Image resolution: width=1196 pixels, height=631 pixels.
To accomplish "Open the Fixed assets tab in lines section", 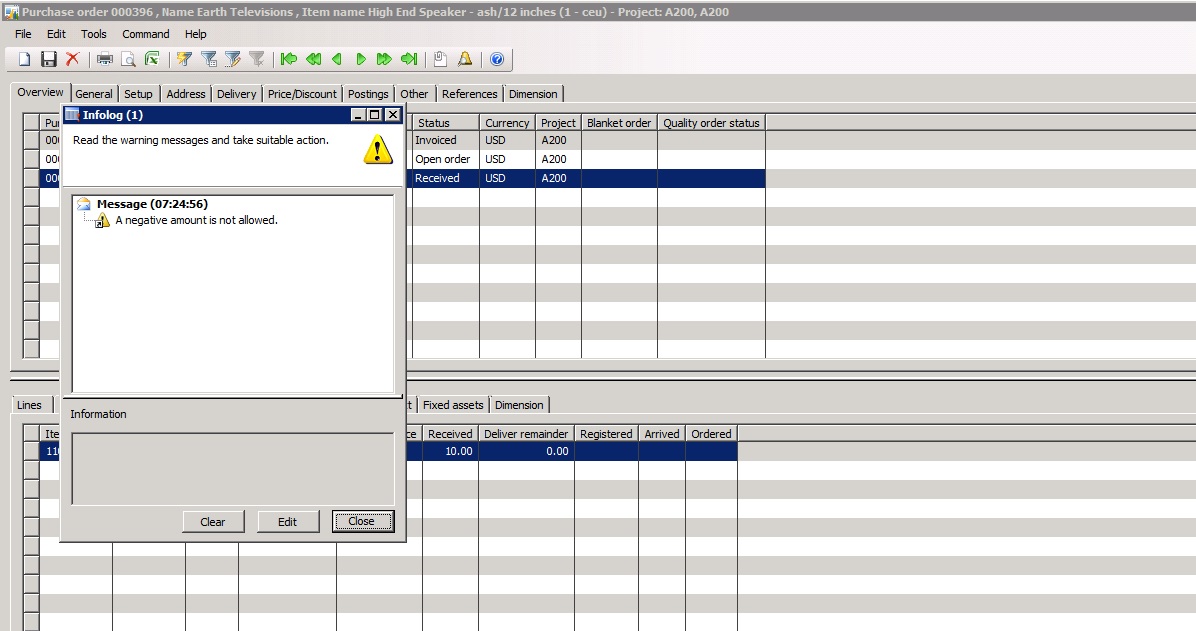I will click(x=453, y=405).
